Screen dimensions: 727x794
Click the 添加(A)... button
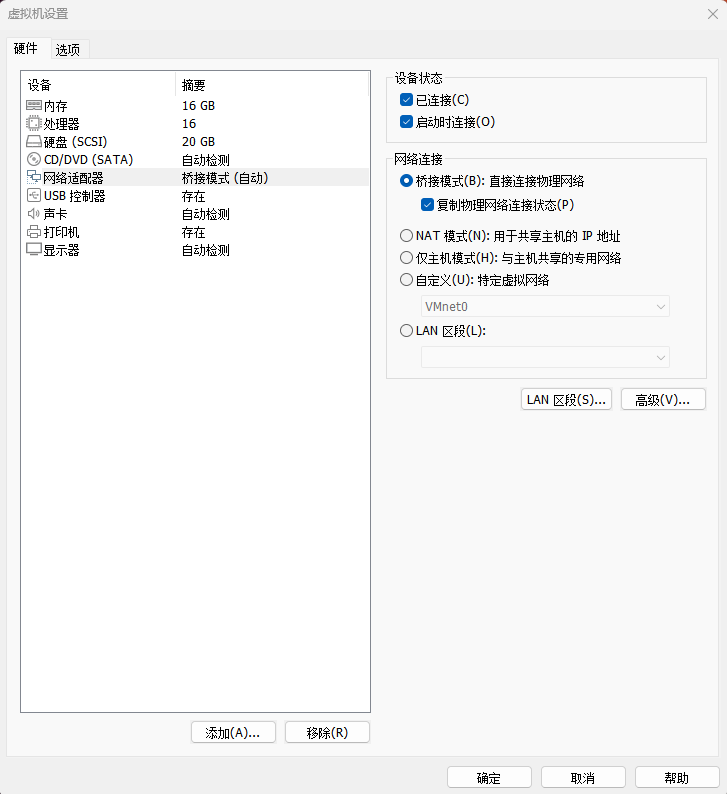tap(233, 732)
